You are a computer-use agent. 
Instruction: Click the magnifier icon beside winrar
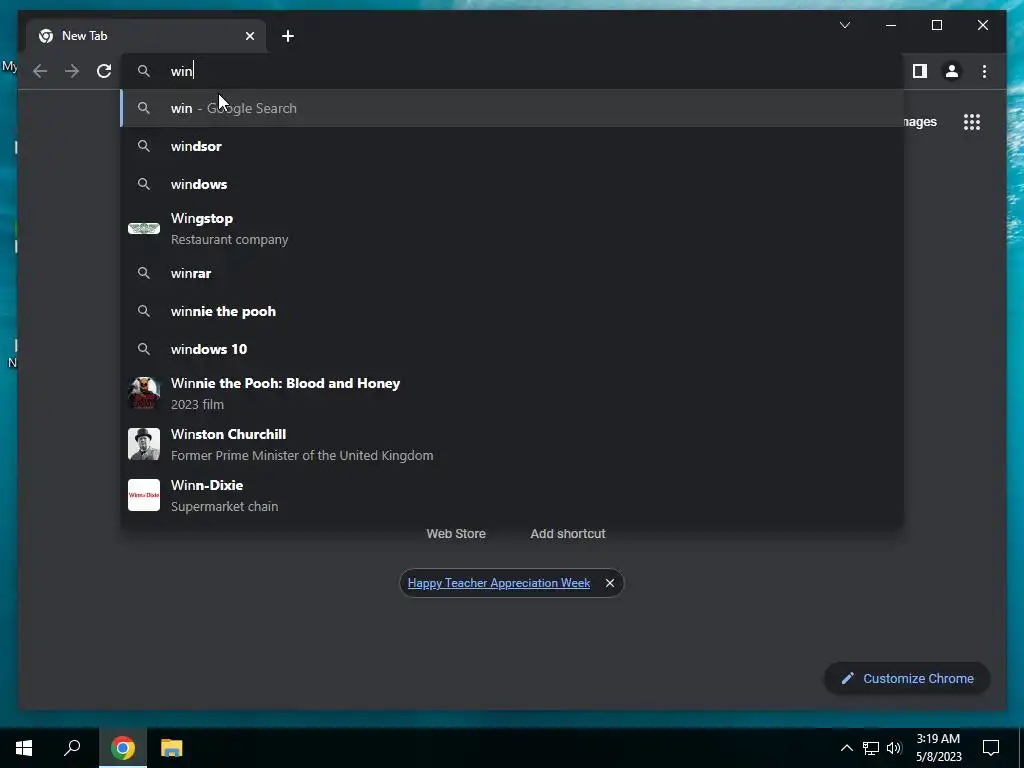(x=144, y=273)
